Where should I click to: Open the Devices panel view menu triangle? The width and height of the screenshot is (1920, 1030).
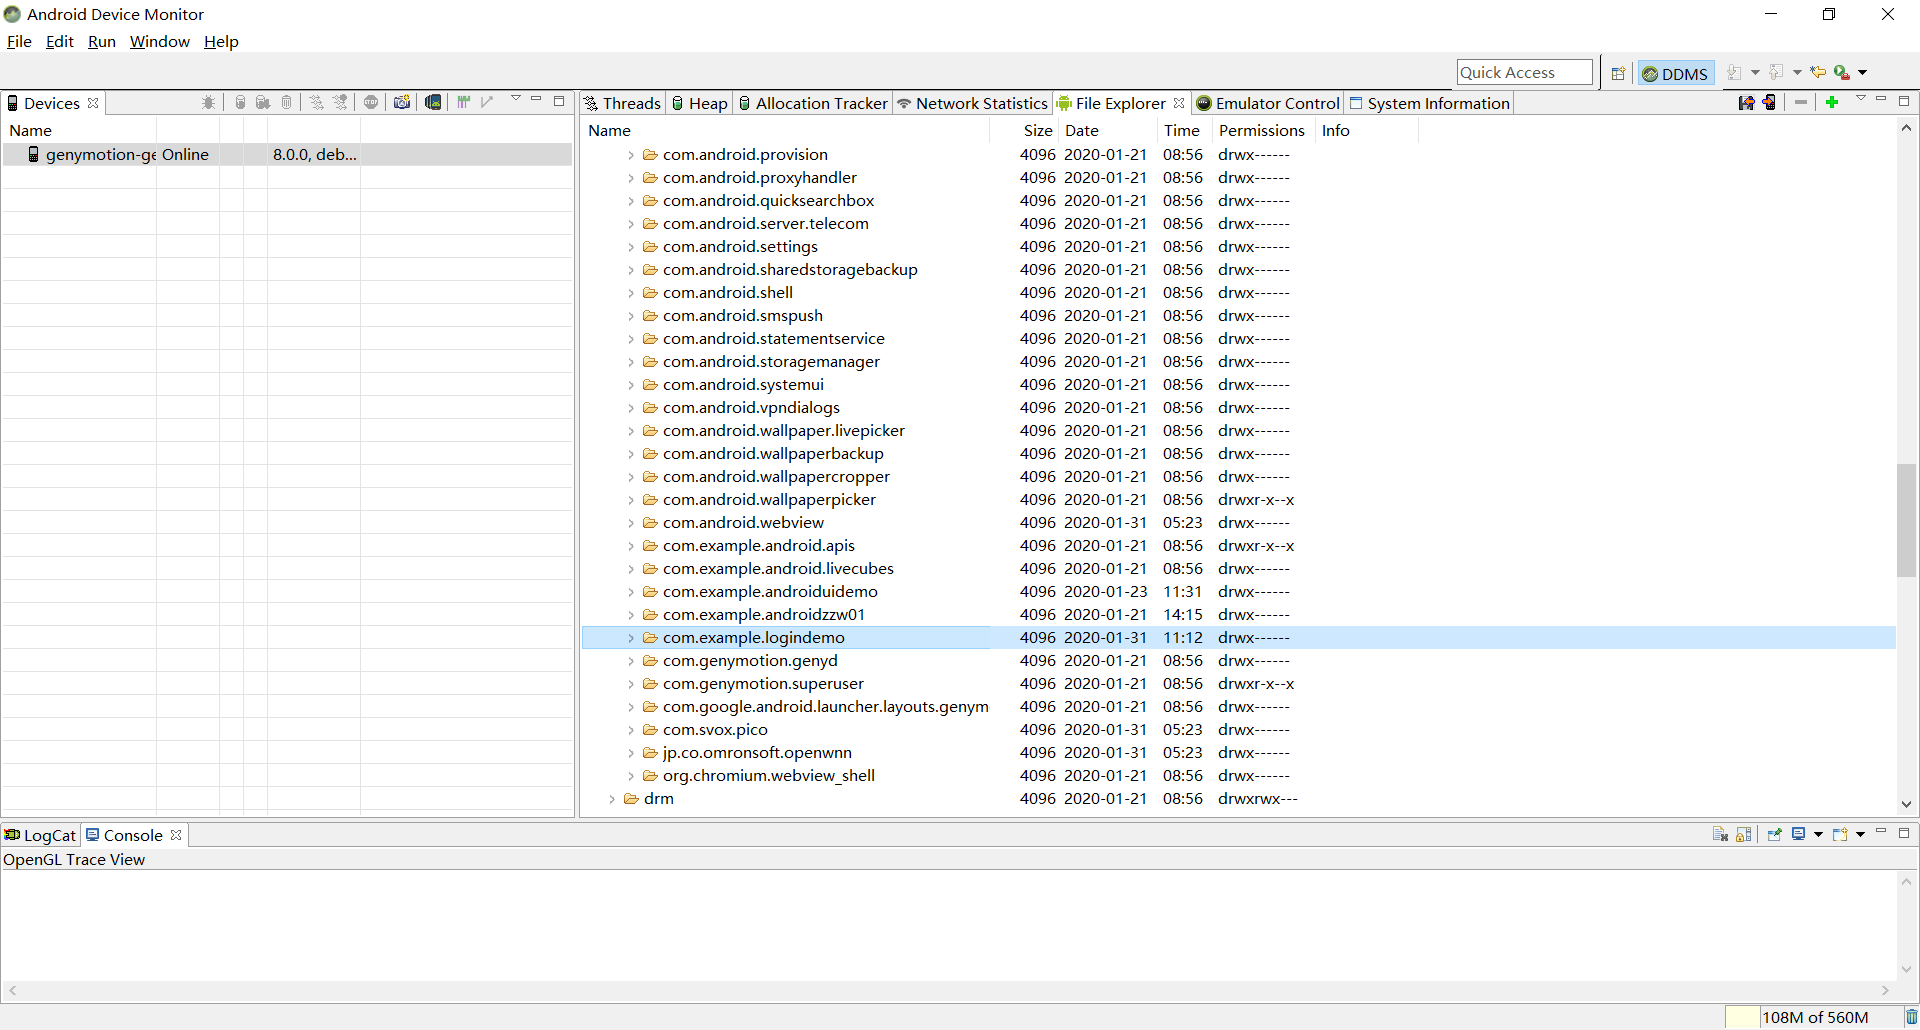coord(515,99)
